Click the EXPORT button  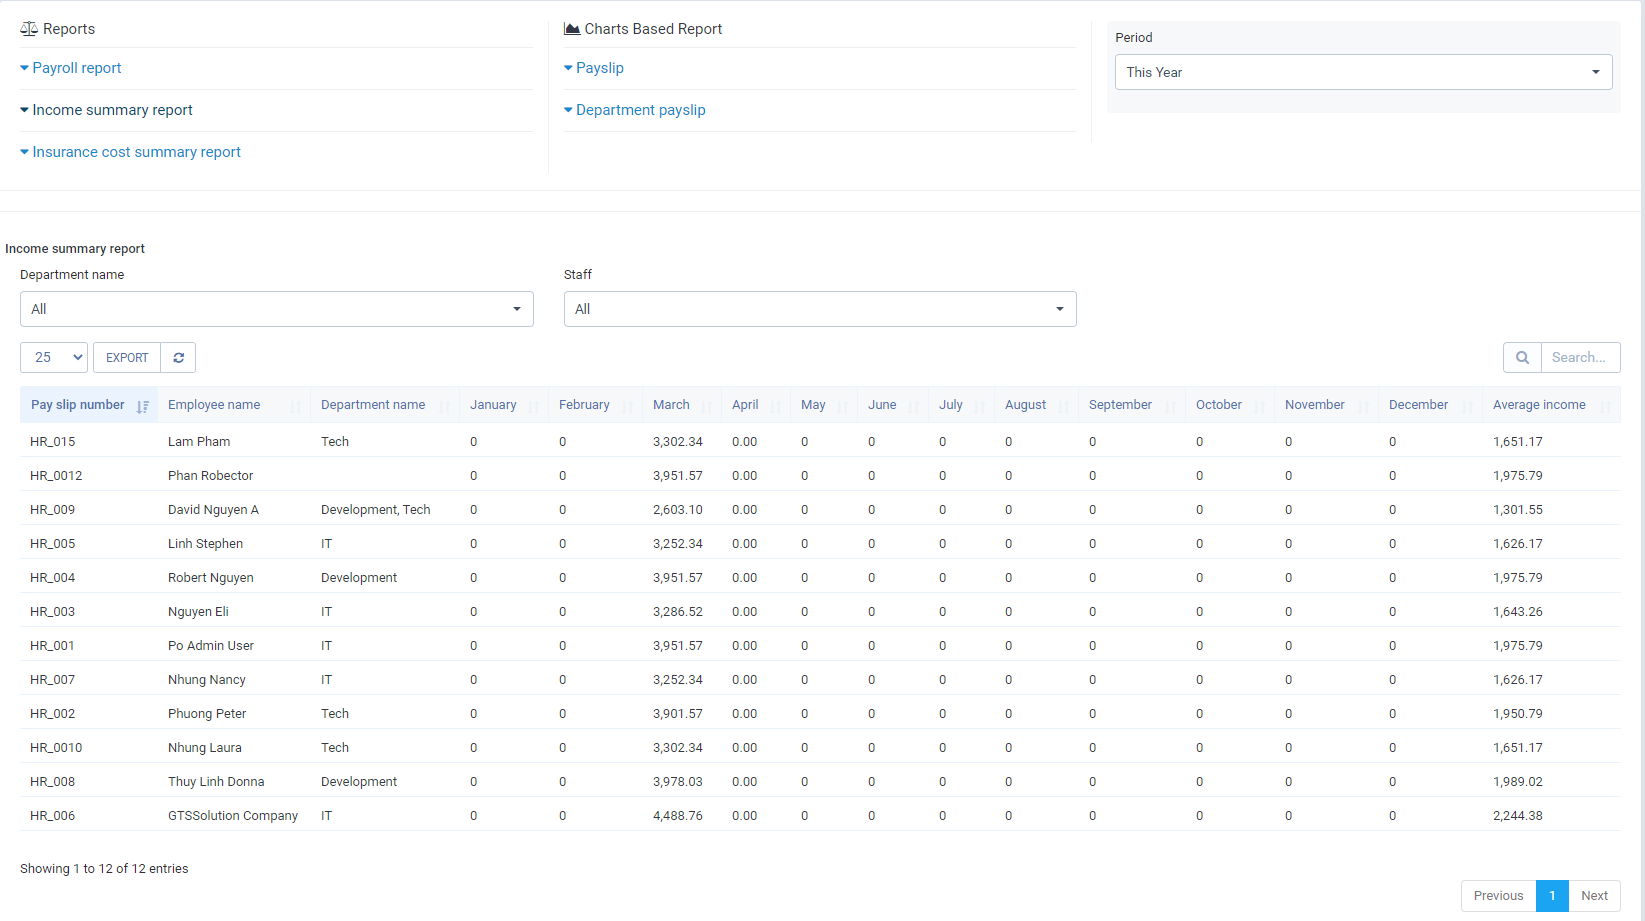127,357
